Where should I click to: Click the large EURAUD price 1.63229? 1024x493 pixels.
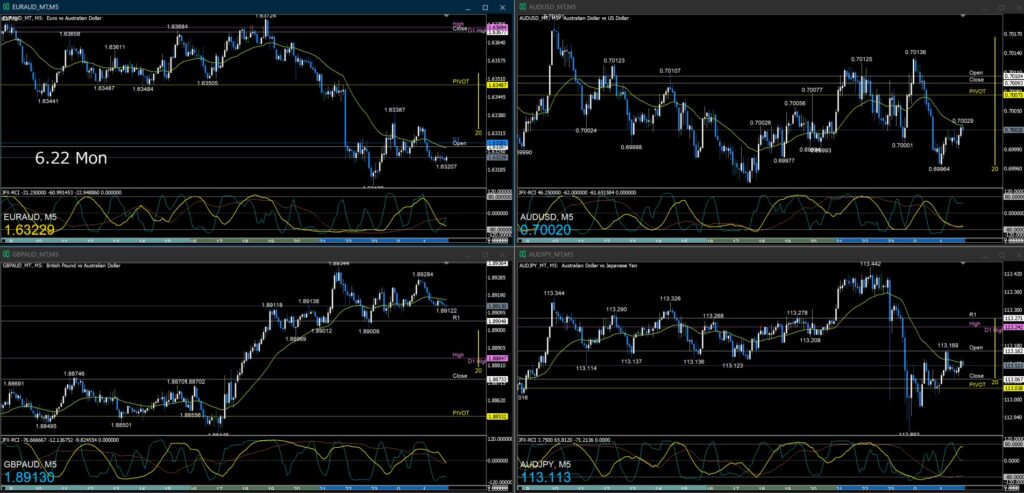coord(29,230)
